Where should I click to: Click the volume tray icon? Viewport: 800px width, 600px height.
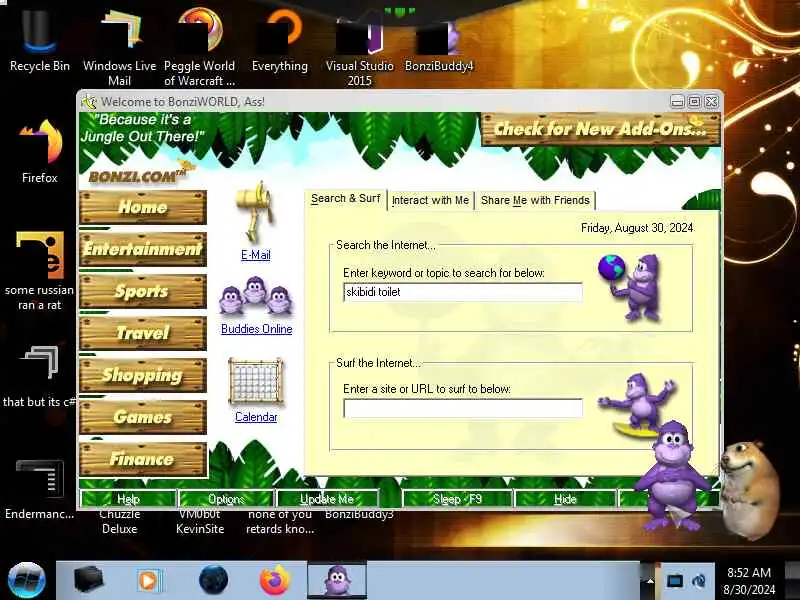[699, 581]
